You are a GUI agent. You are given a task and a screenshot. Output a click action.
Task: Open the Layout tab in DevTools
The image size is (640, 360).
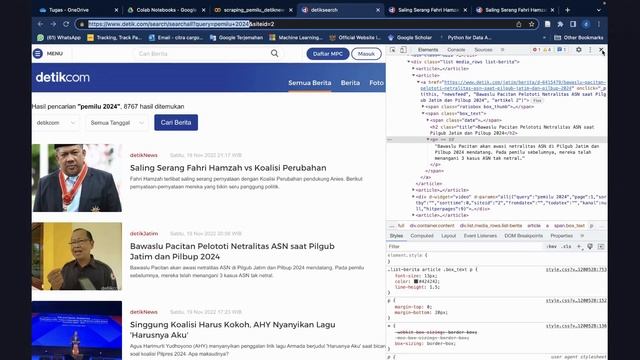coord(449,236)
